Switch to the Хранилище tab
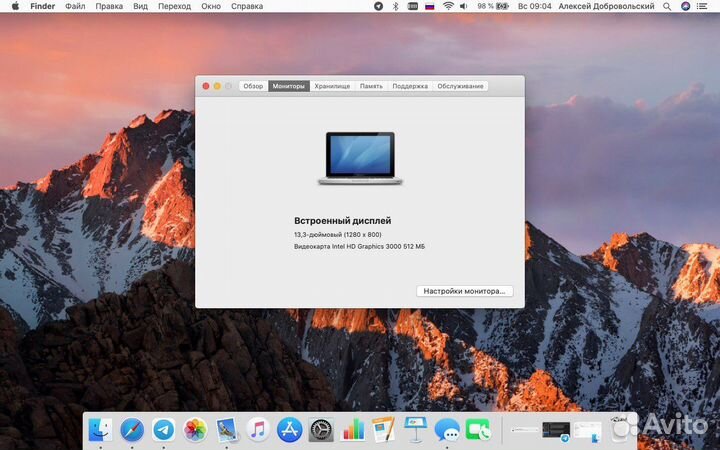 pyautogui.click(x=332, y=86)
